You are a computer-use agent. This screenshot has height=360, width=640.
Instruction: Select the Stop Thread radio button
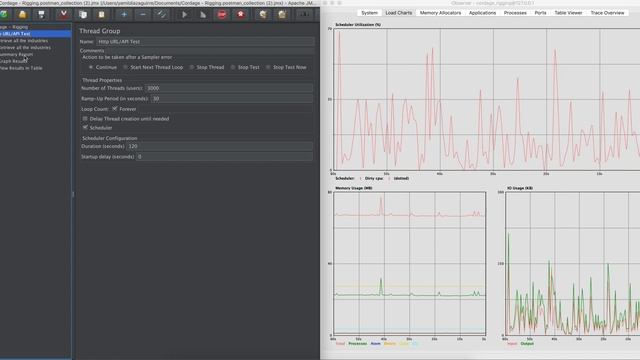point(192,67)
